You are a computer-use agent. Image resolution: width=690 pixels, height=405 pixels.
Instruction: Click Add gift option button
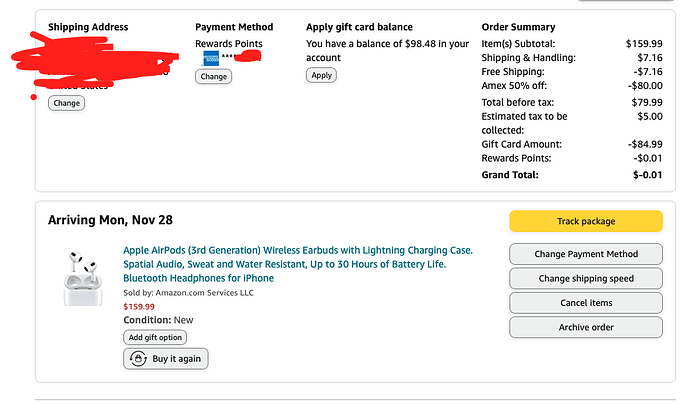click(155, 337)
